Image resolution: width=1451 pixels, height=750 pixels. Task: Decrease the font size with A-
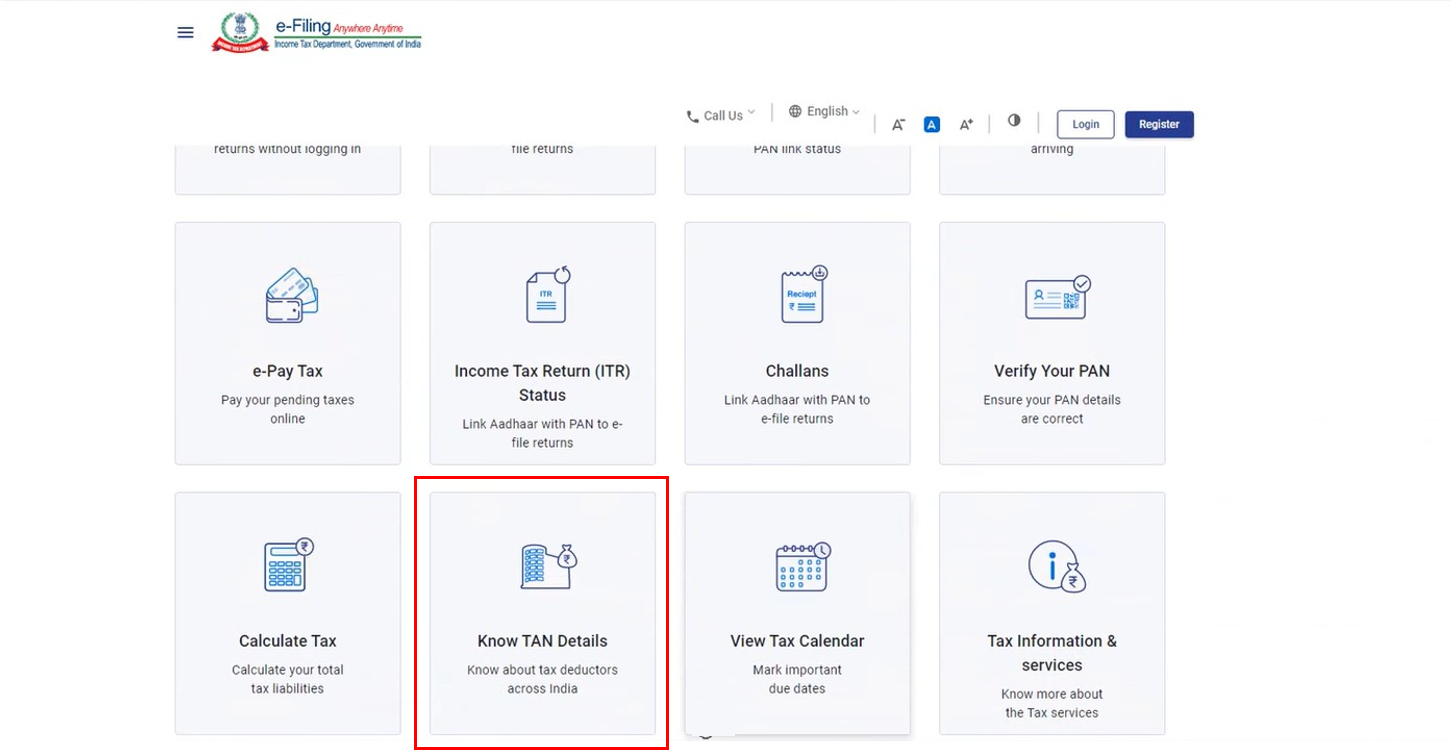point(898,125)
